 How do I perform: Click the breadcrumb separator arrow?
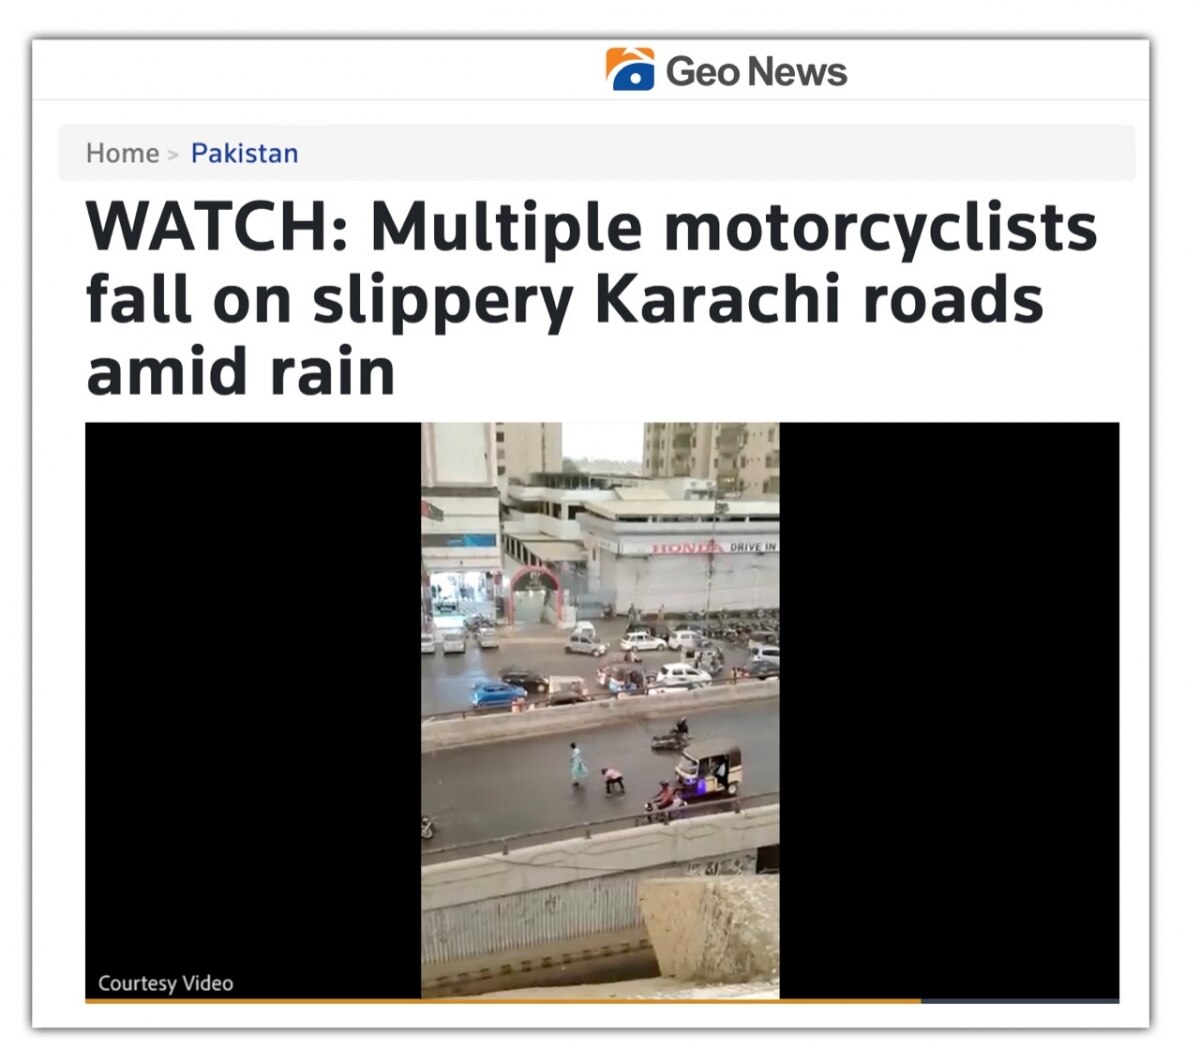coord(173,154)
